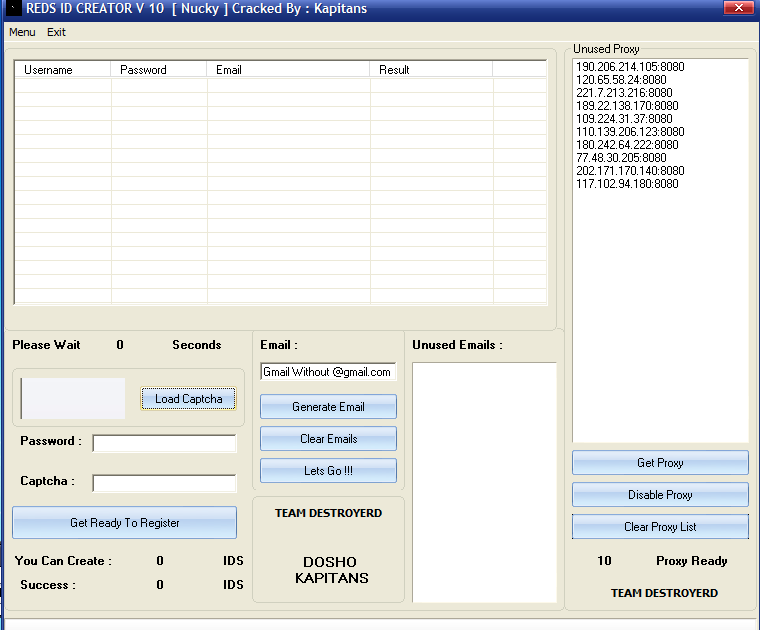
Task: Click the Unused Proxy group label
Action: pyautogui.click(x=606, y=49)
